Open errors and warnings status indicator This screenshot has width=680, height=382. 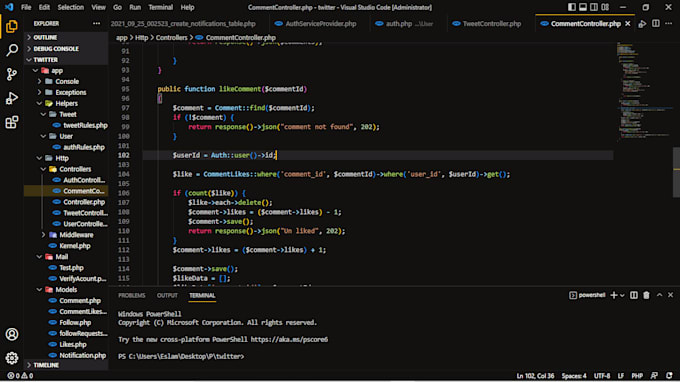click(20, 375)
